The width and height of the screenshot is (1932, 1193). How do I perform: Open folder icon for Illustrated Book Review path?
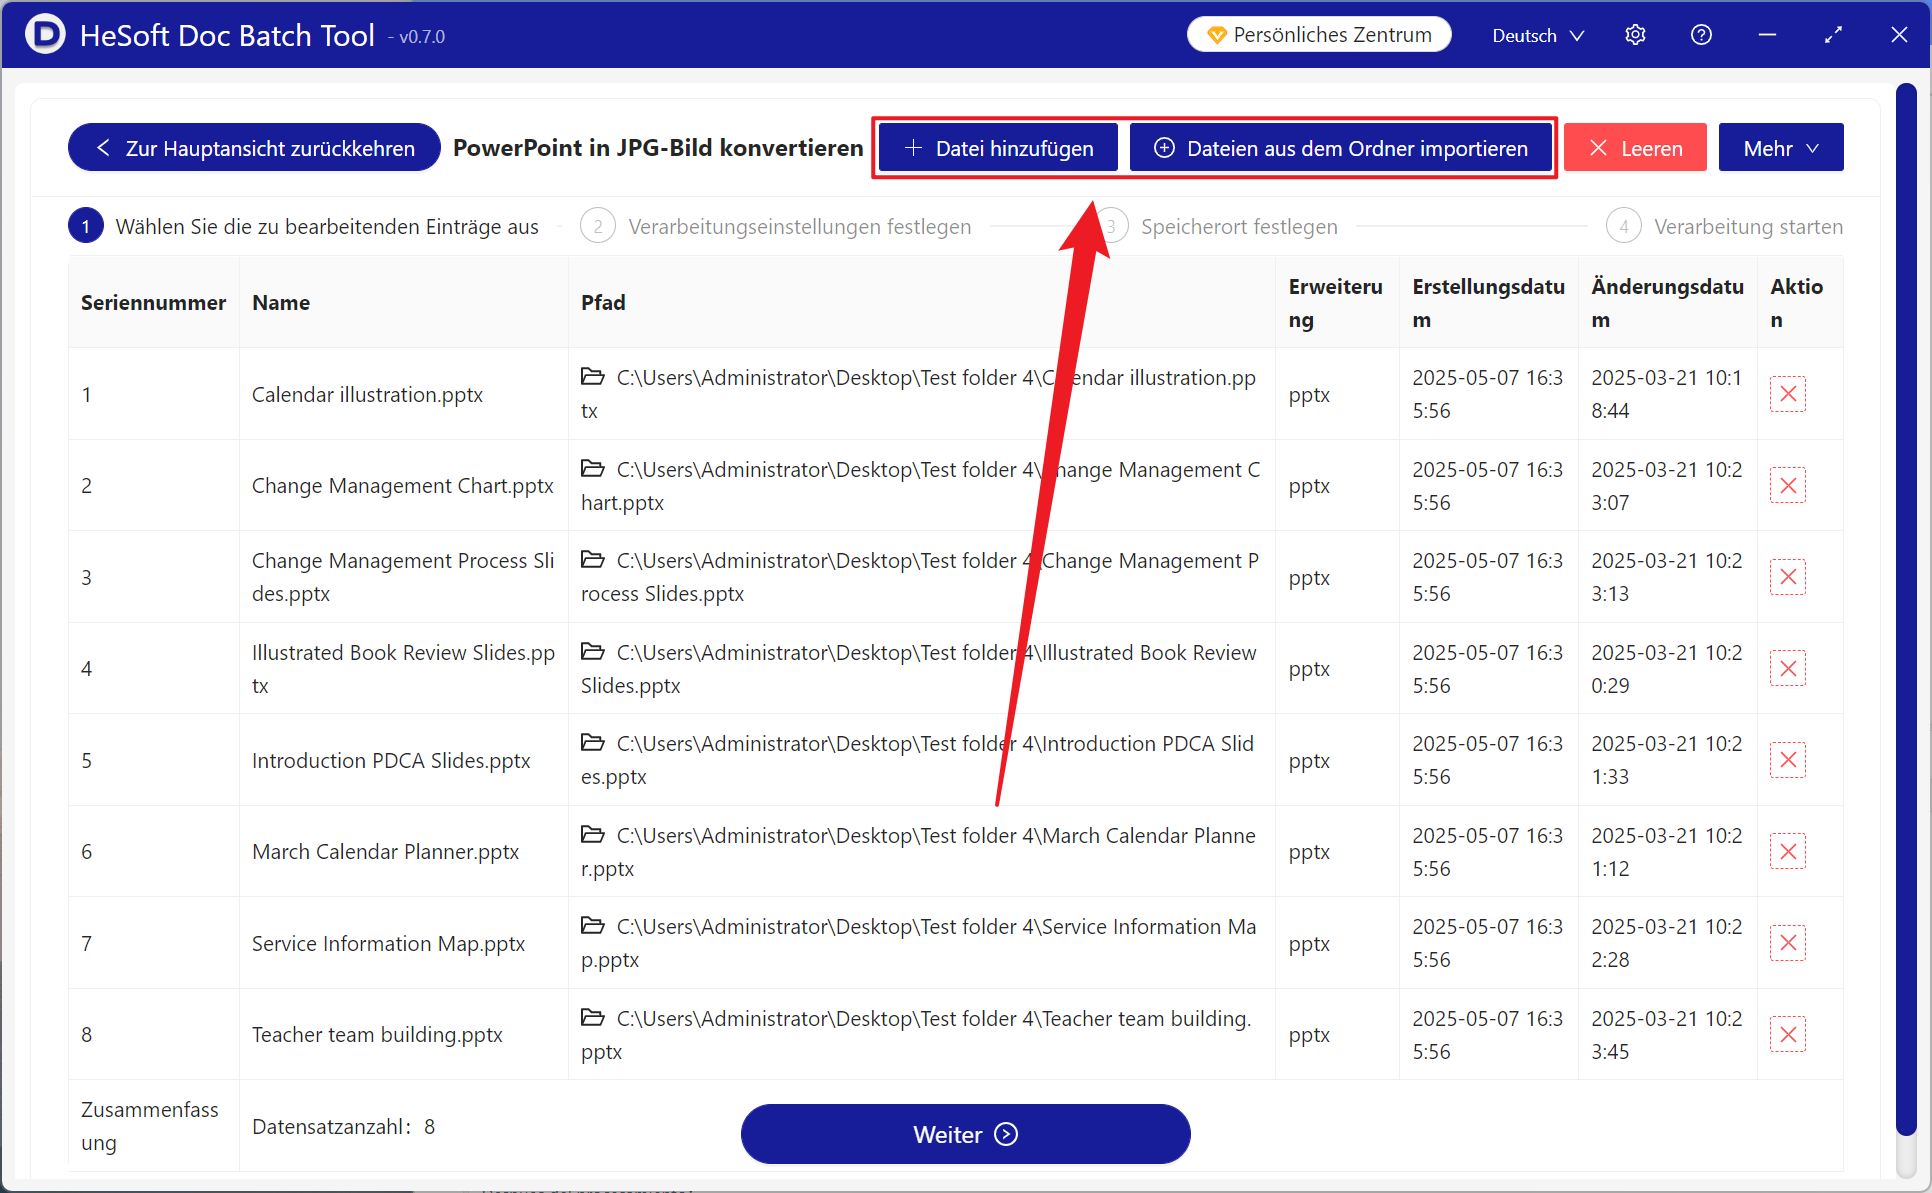(x=593, y=651)
